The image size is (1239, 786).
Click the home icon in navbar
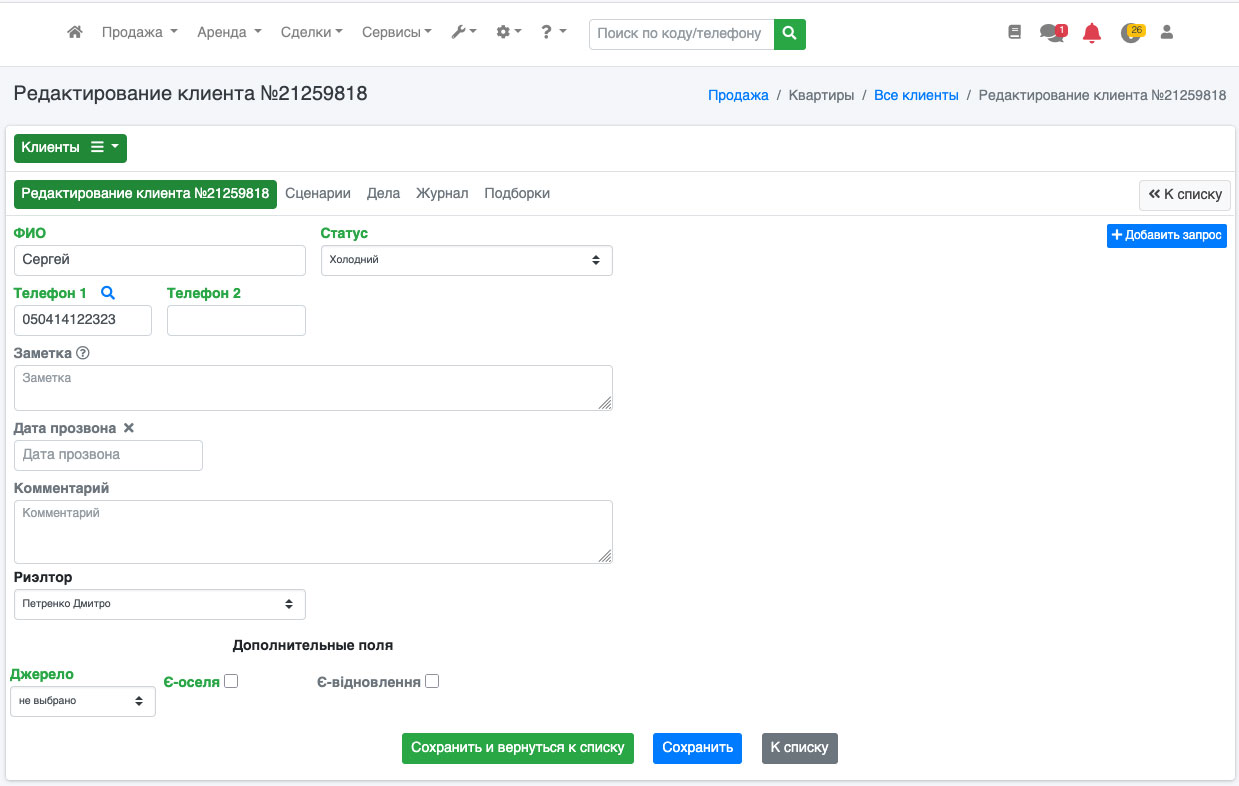click(74, 32)
